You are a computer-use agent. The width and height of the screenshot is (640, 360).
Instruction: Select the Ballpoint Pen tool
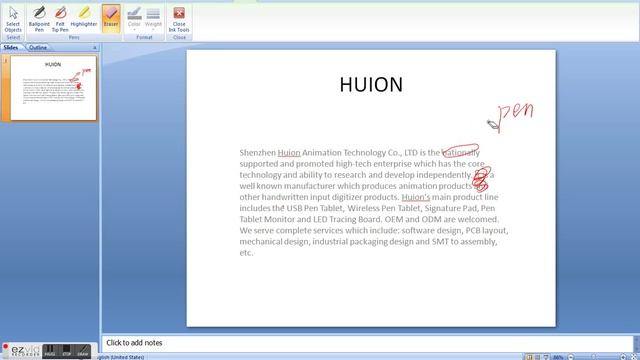point(39,20)
